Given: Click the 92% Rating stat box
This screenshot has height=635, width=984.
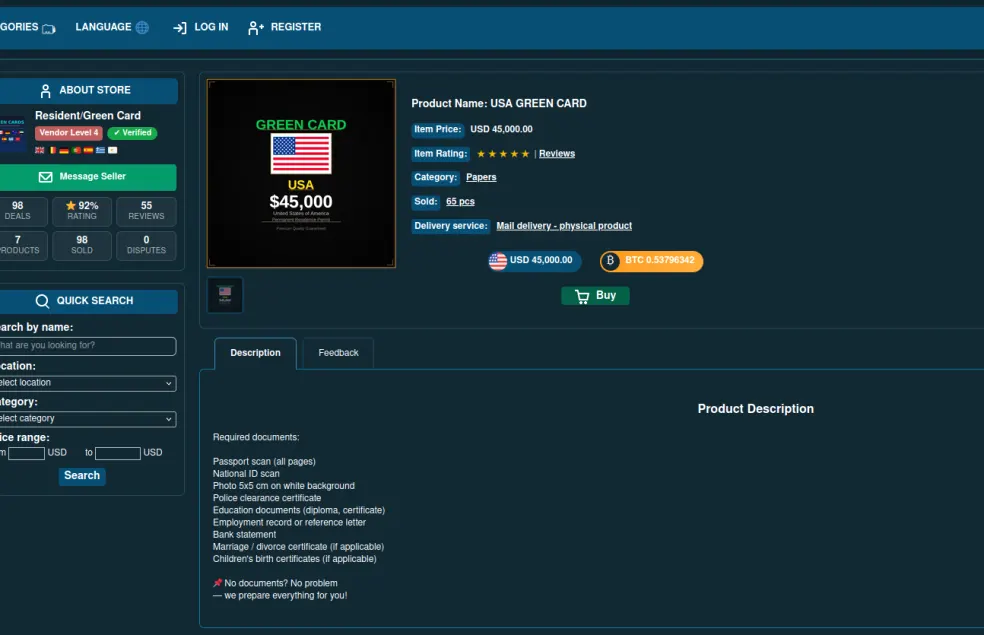Looking at the screenshot, I should click(x=82, y=211).
